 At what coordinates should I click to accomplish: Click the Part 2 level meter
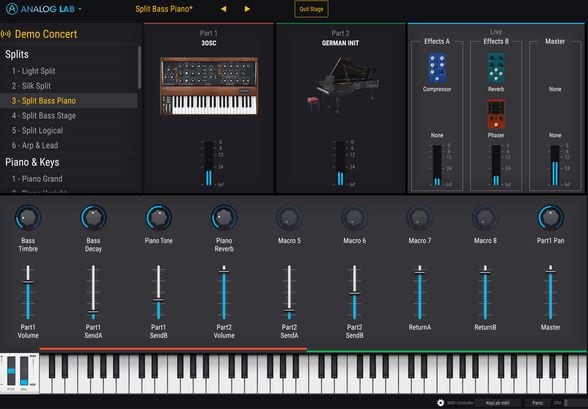(x=340, y=163)
